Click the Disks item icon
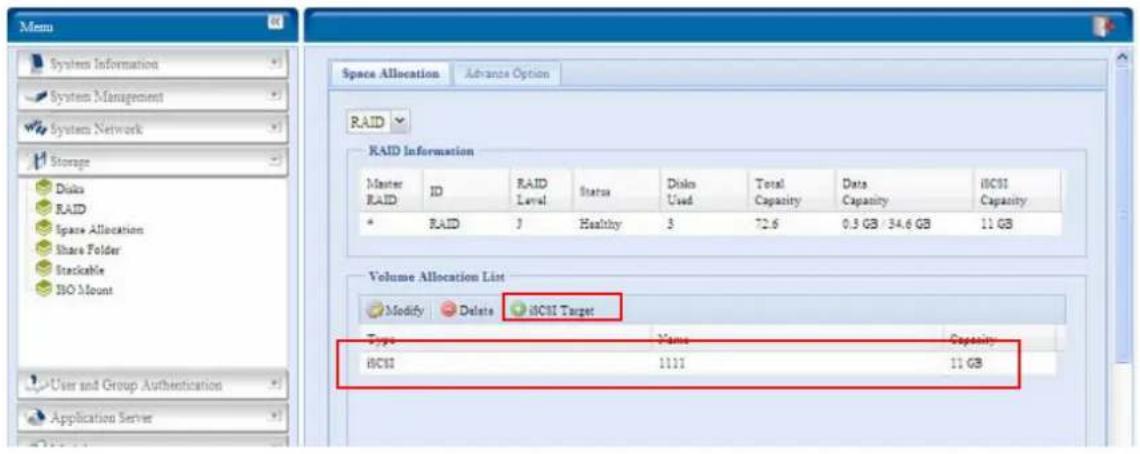Screen dimensions: 1140x454 [44, 188]
